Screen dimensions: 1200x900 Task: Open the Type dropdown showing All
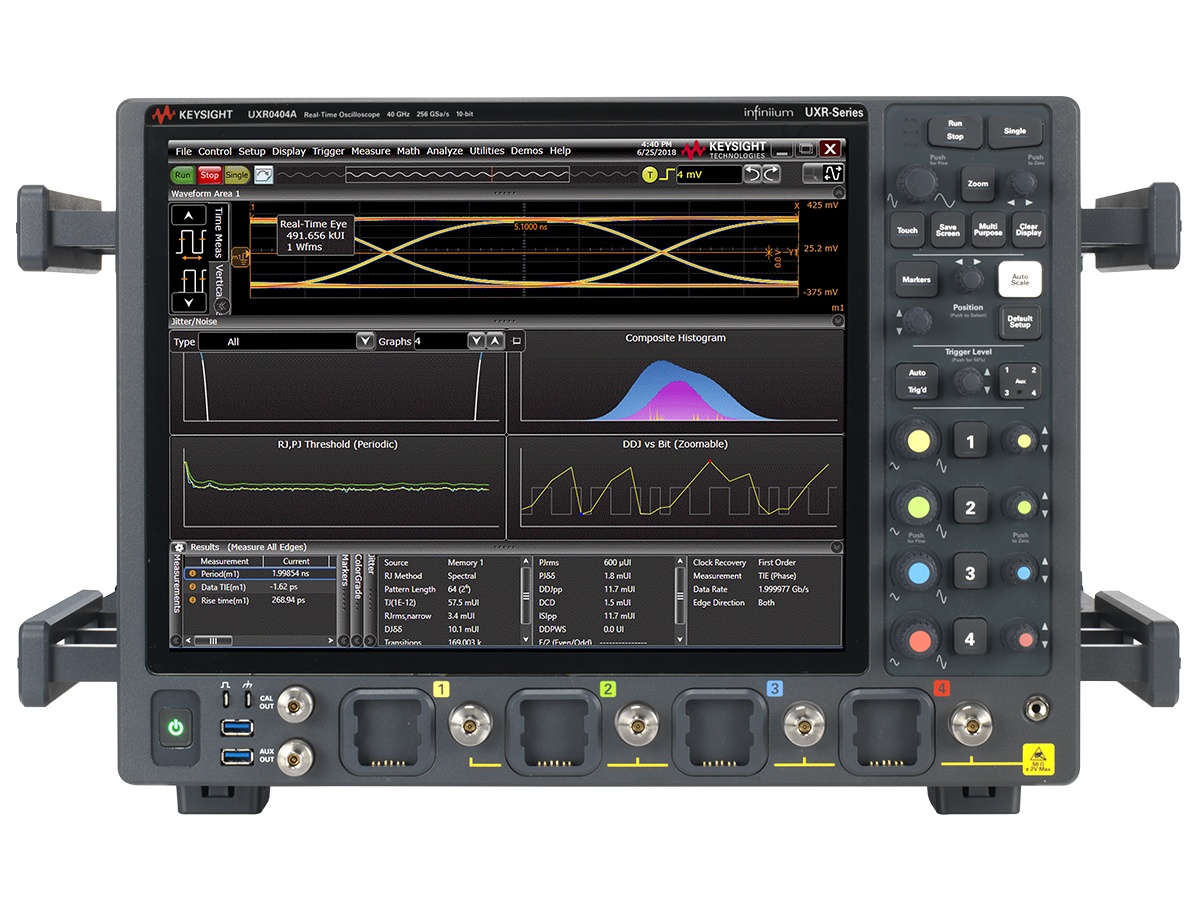(363, 340)
